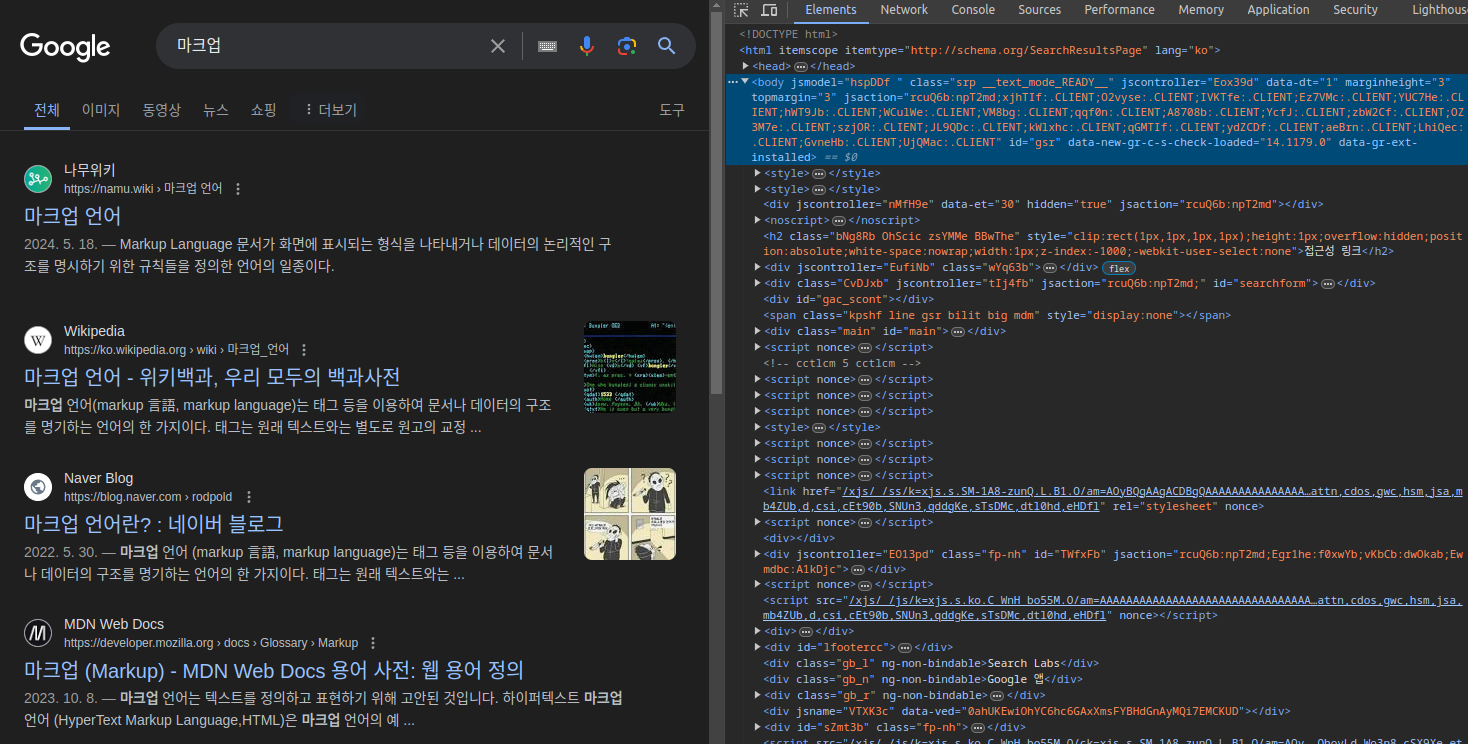This screenshot has height=744, width=1468.
Task: Expand div with id TWfxFb
Action: click(x=758, y=554)
